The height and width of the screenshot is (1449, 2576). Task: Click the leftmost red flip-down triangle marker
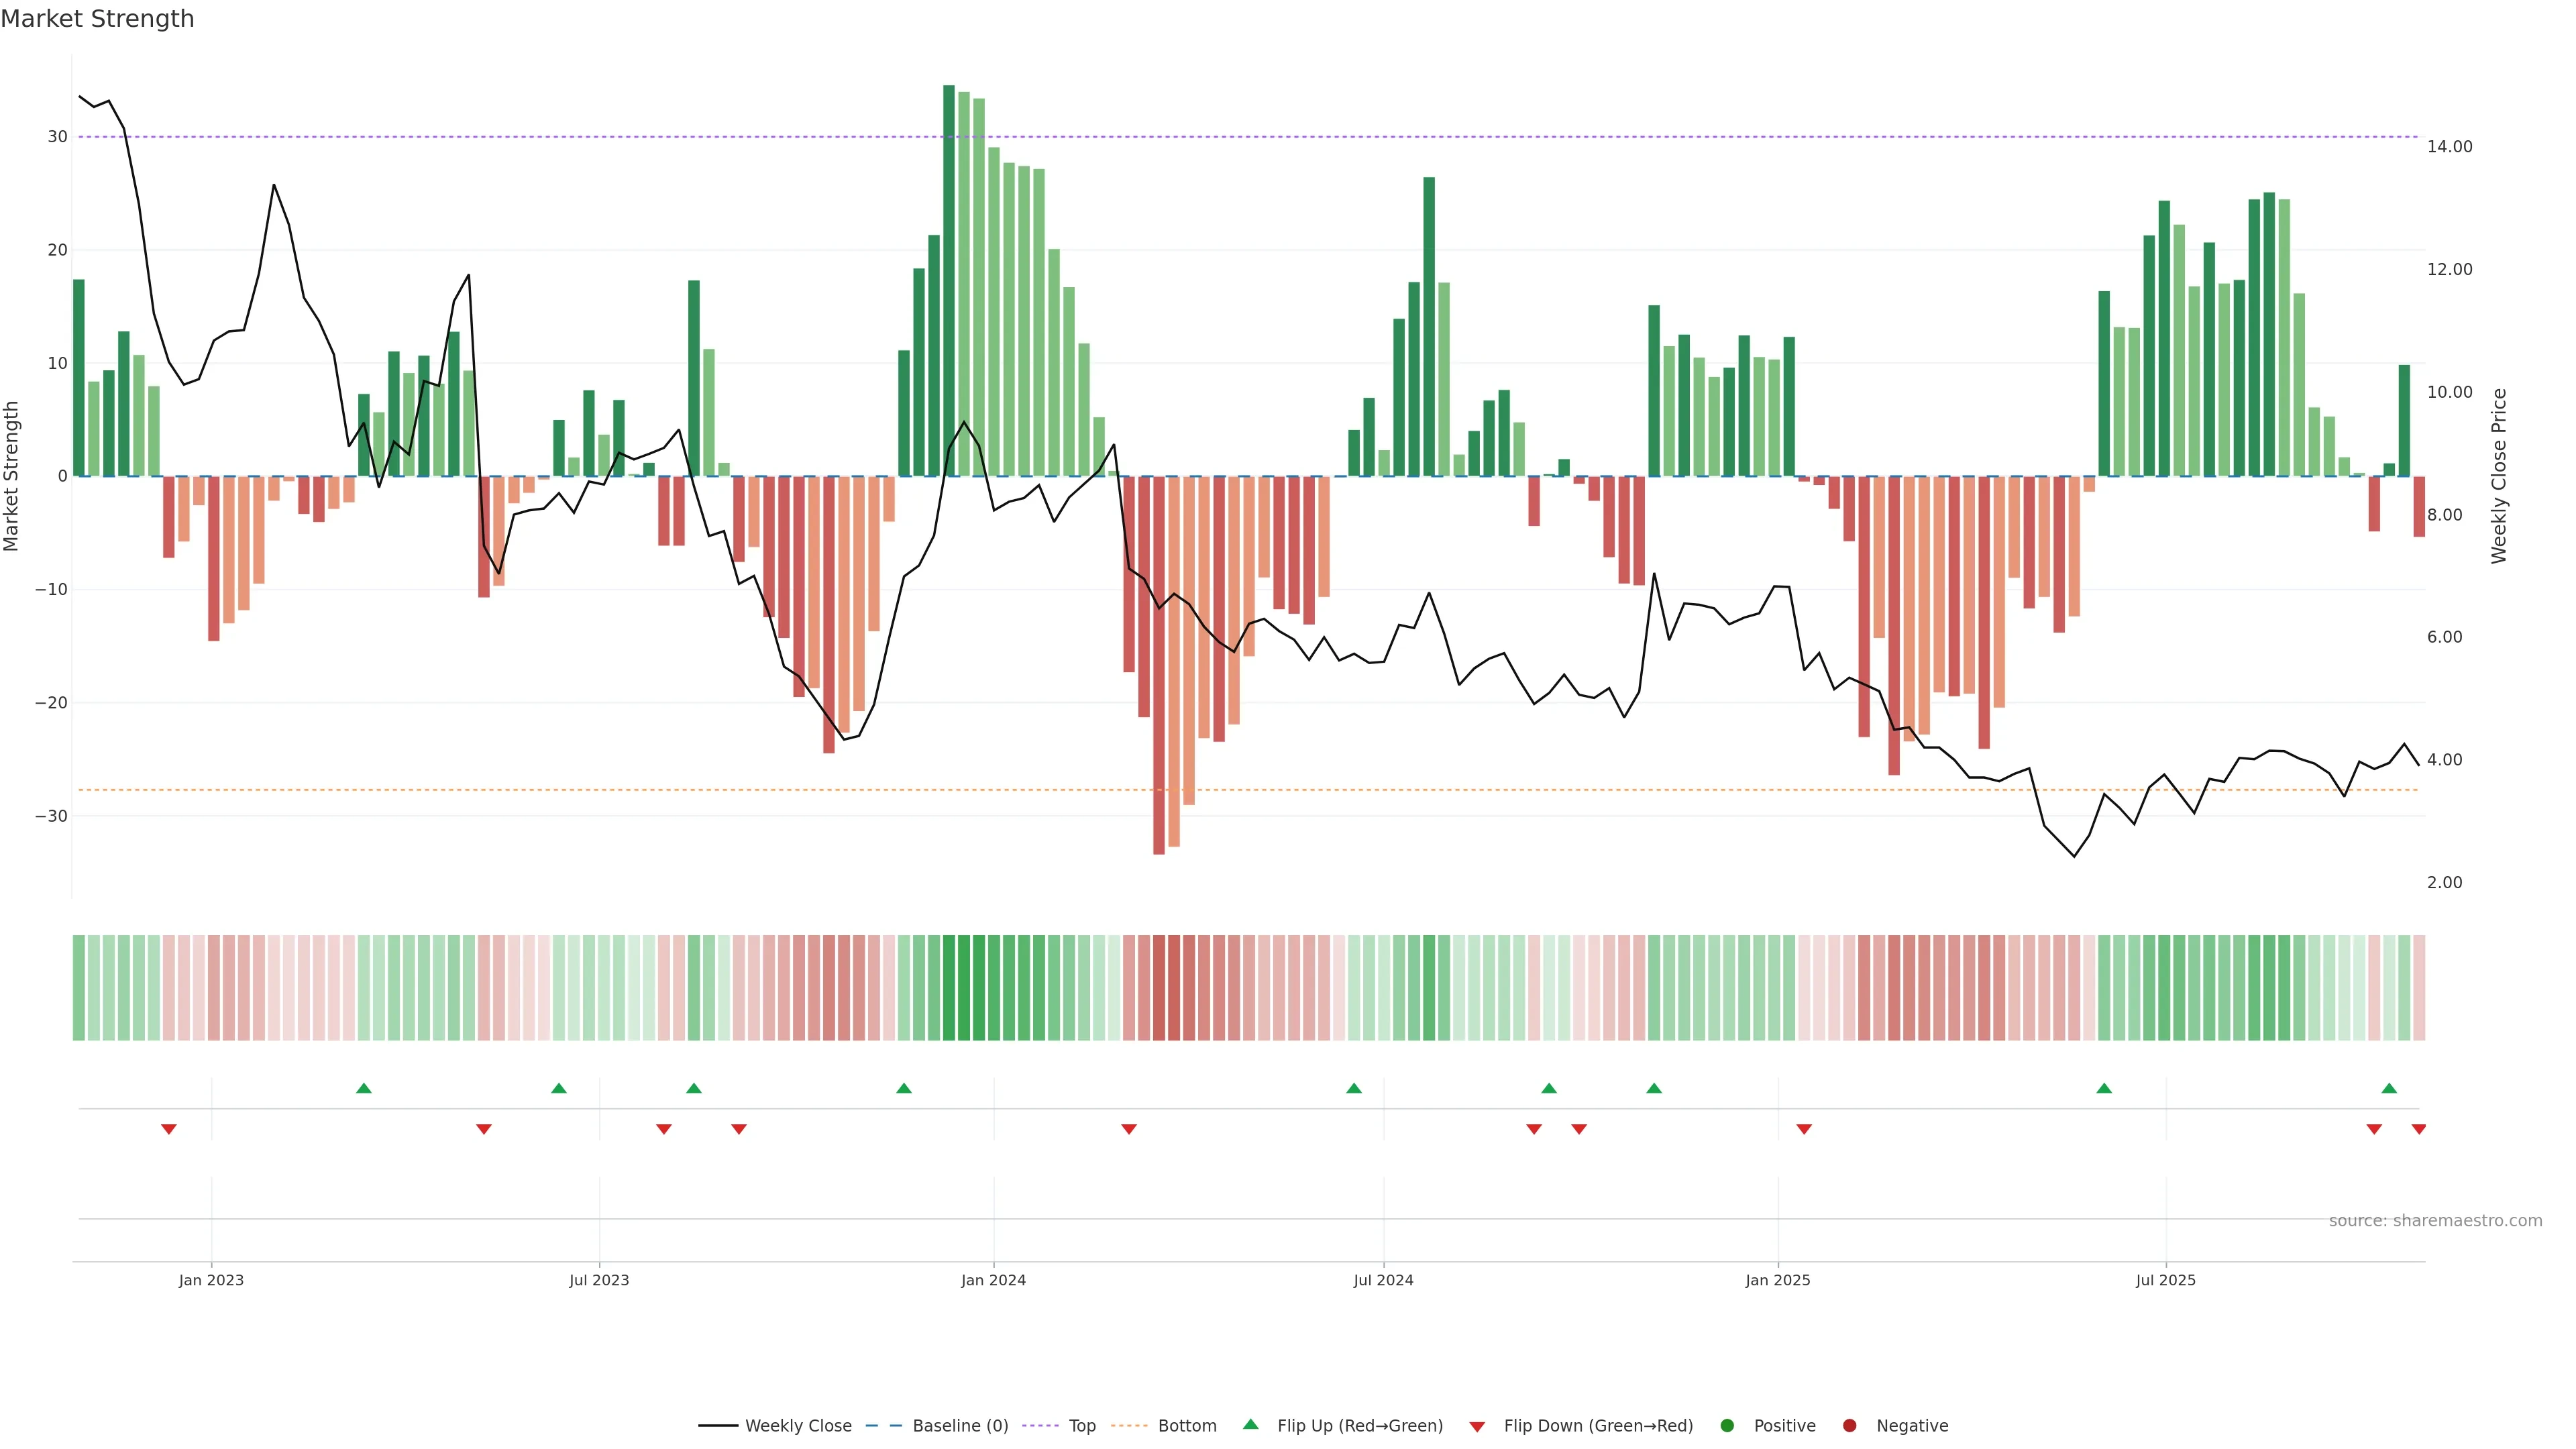coord(169,1129)
